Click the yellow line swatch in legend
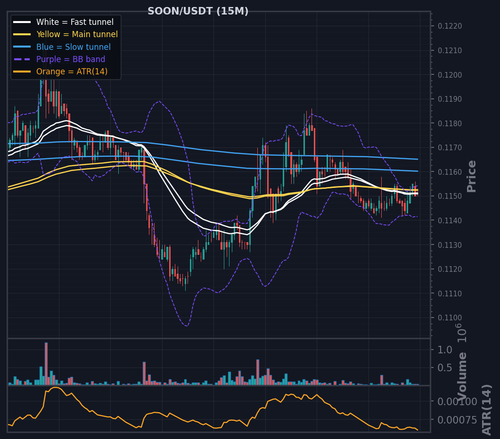Image resolution: width=500 pixels, height=439 pixels. tap(22, 35)
